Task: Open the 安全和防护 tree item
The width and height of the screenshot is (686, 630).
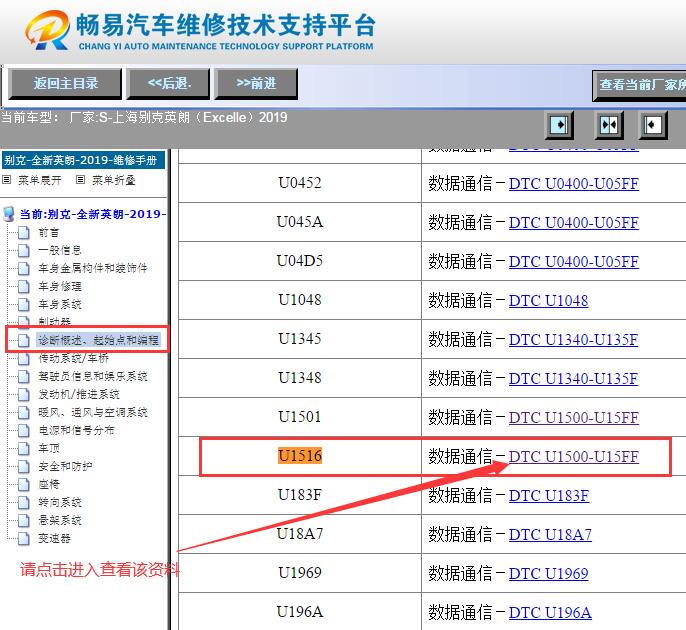Action: pyautogui.click(x=65, y=466)
